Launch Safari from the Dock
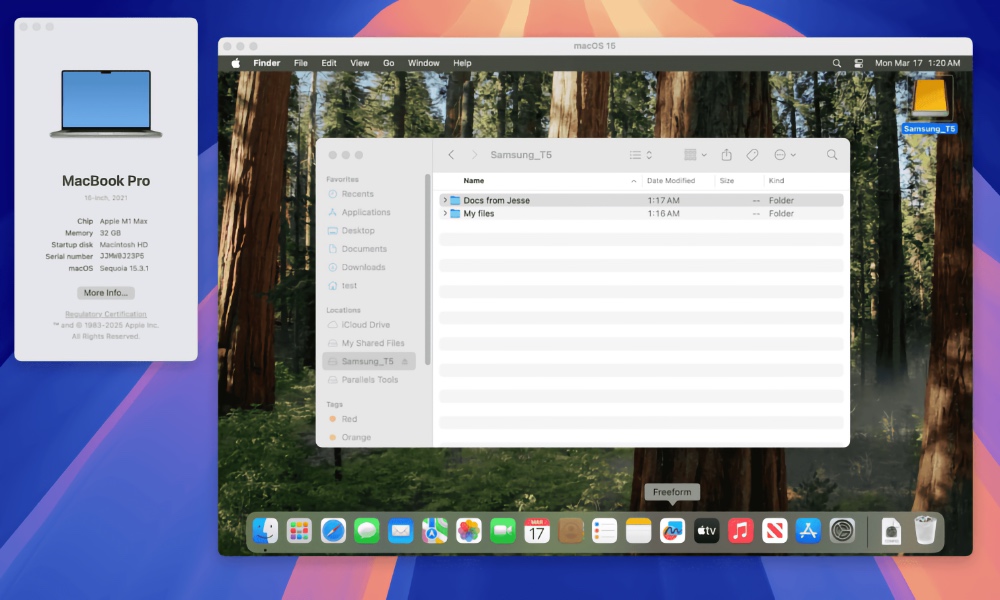 (333, 531)
